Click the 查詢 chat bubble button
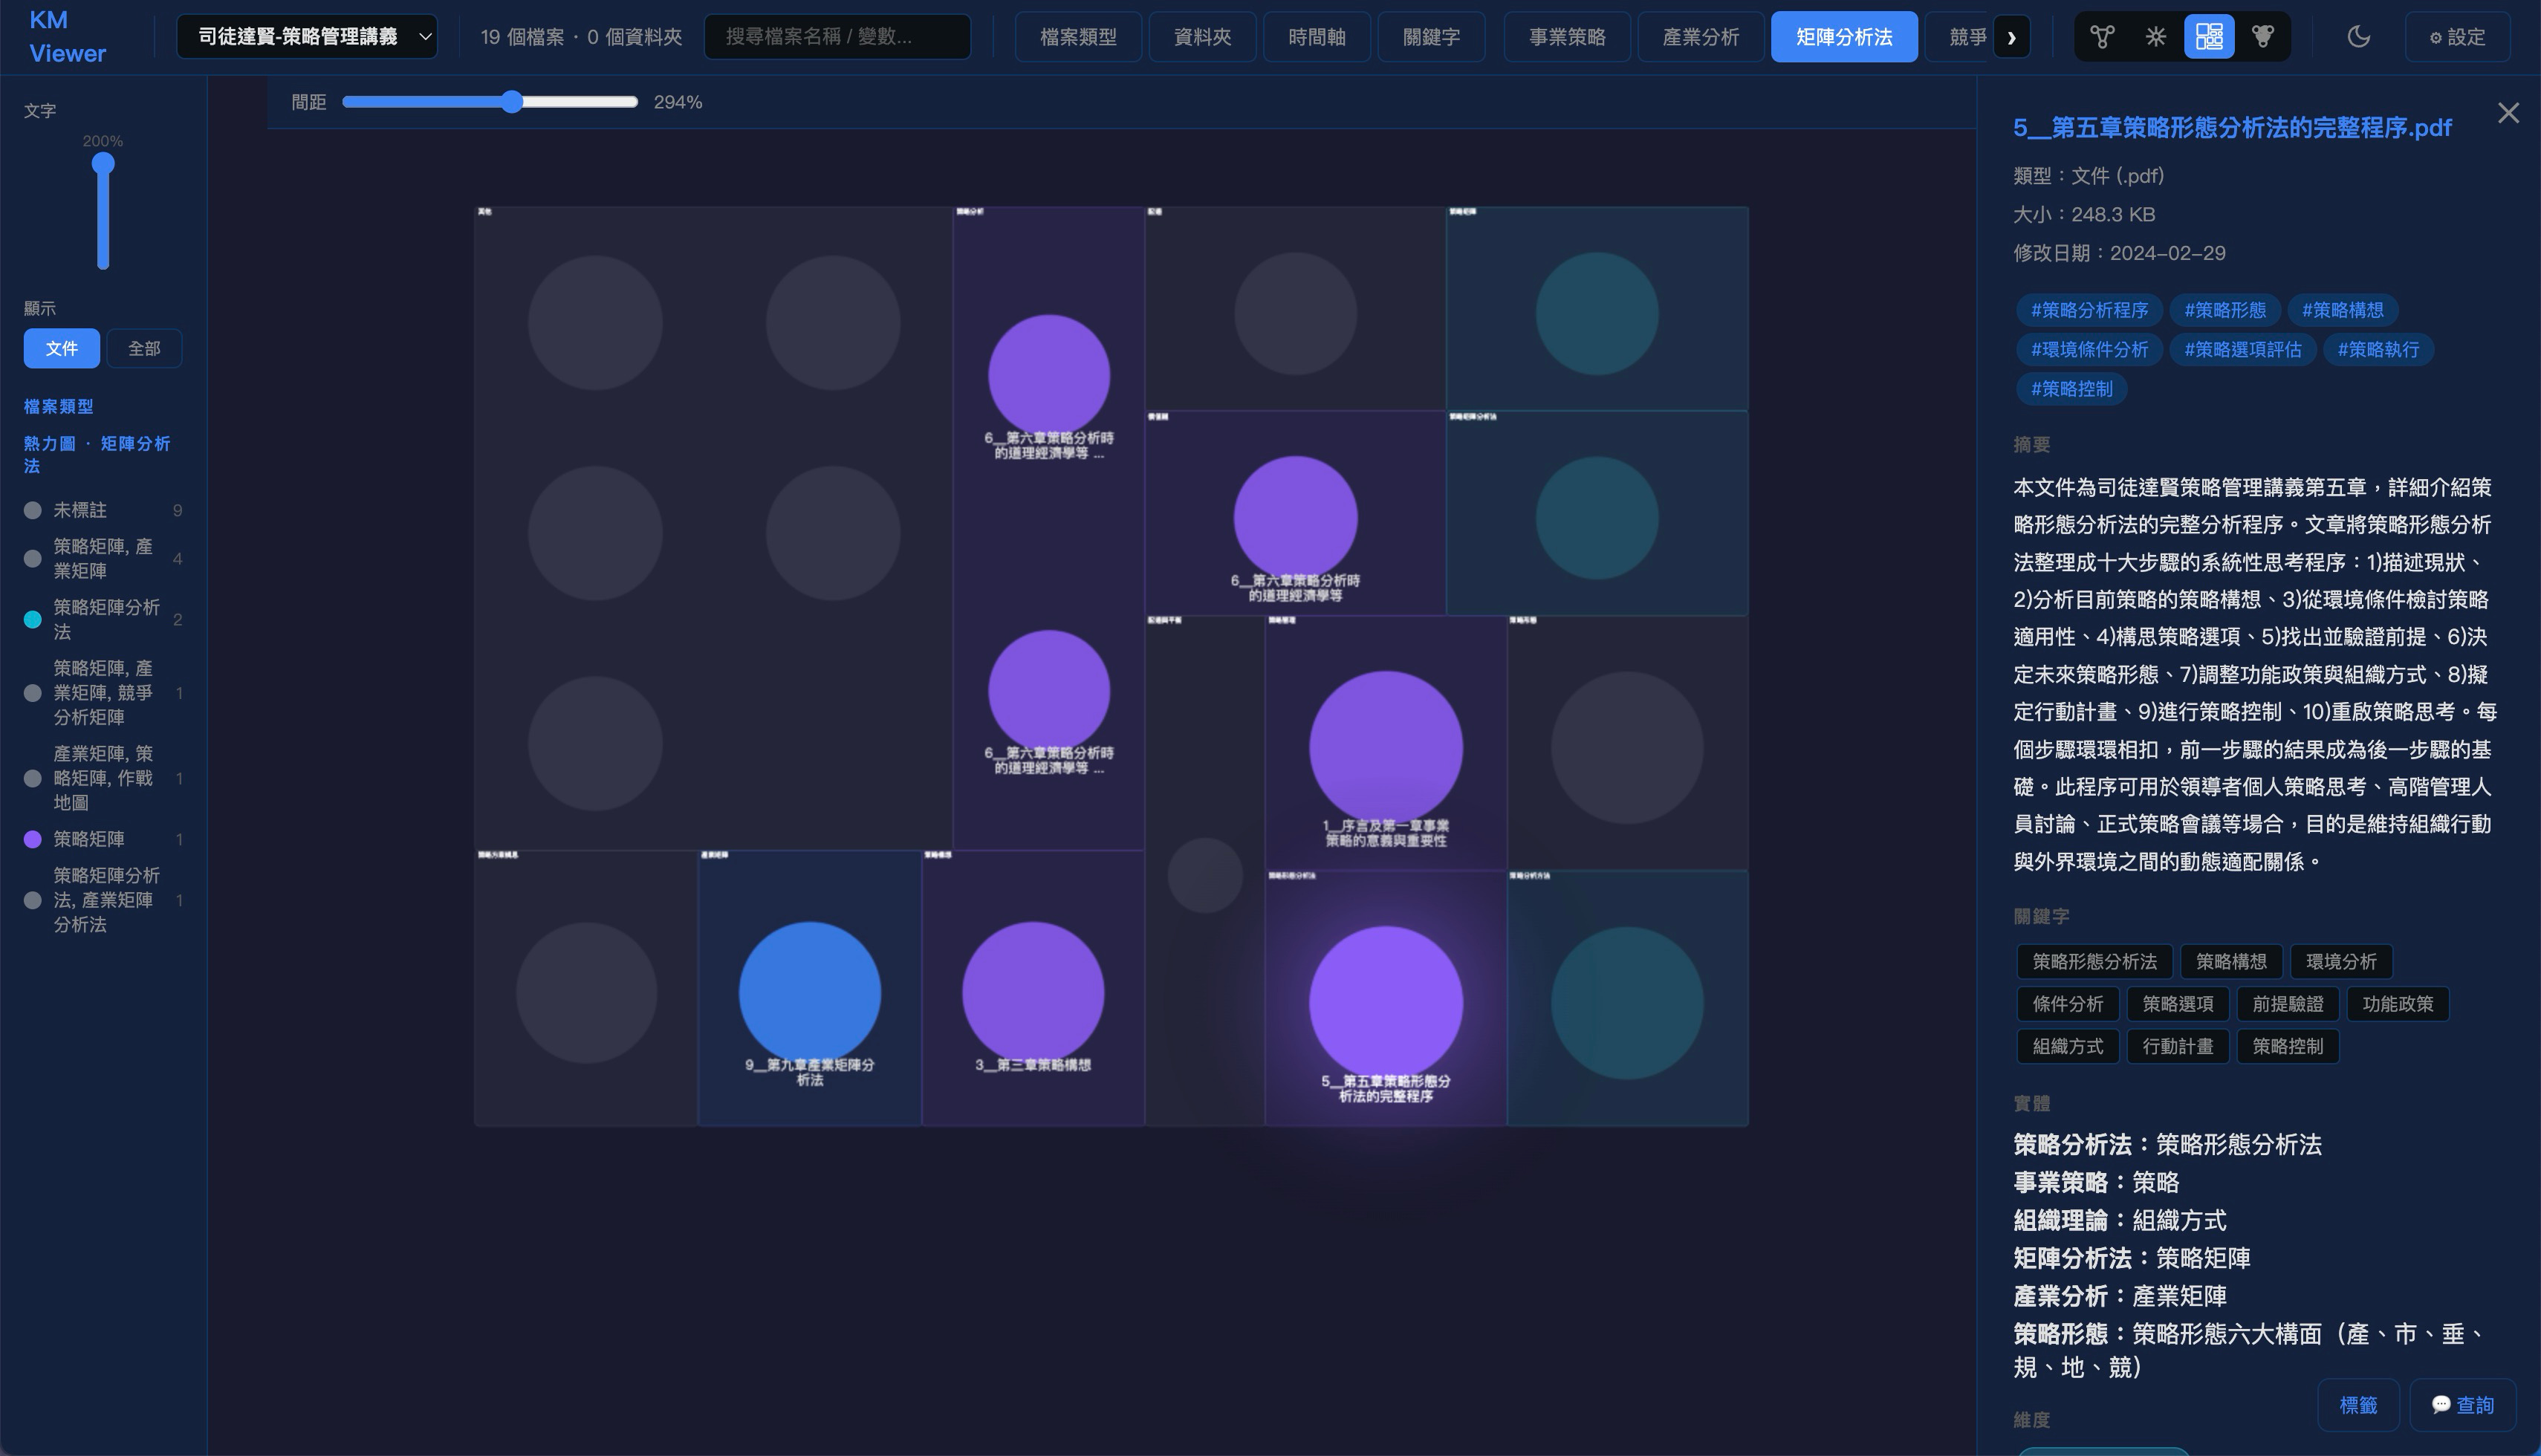2541x1456 pixels. click(2462, 1405)
